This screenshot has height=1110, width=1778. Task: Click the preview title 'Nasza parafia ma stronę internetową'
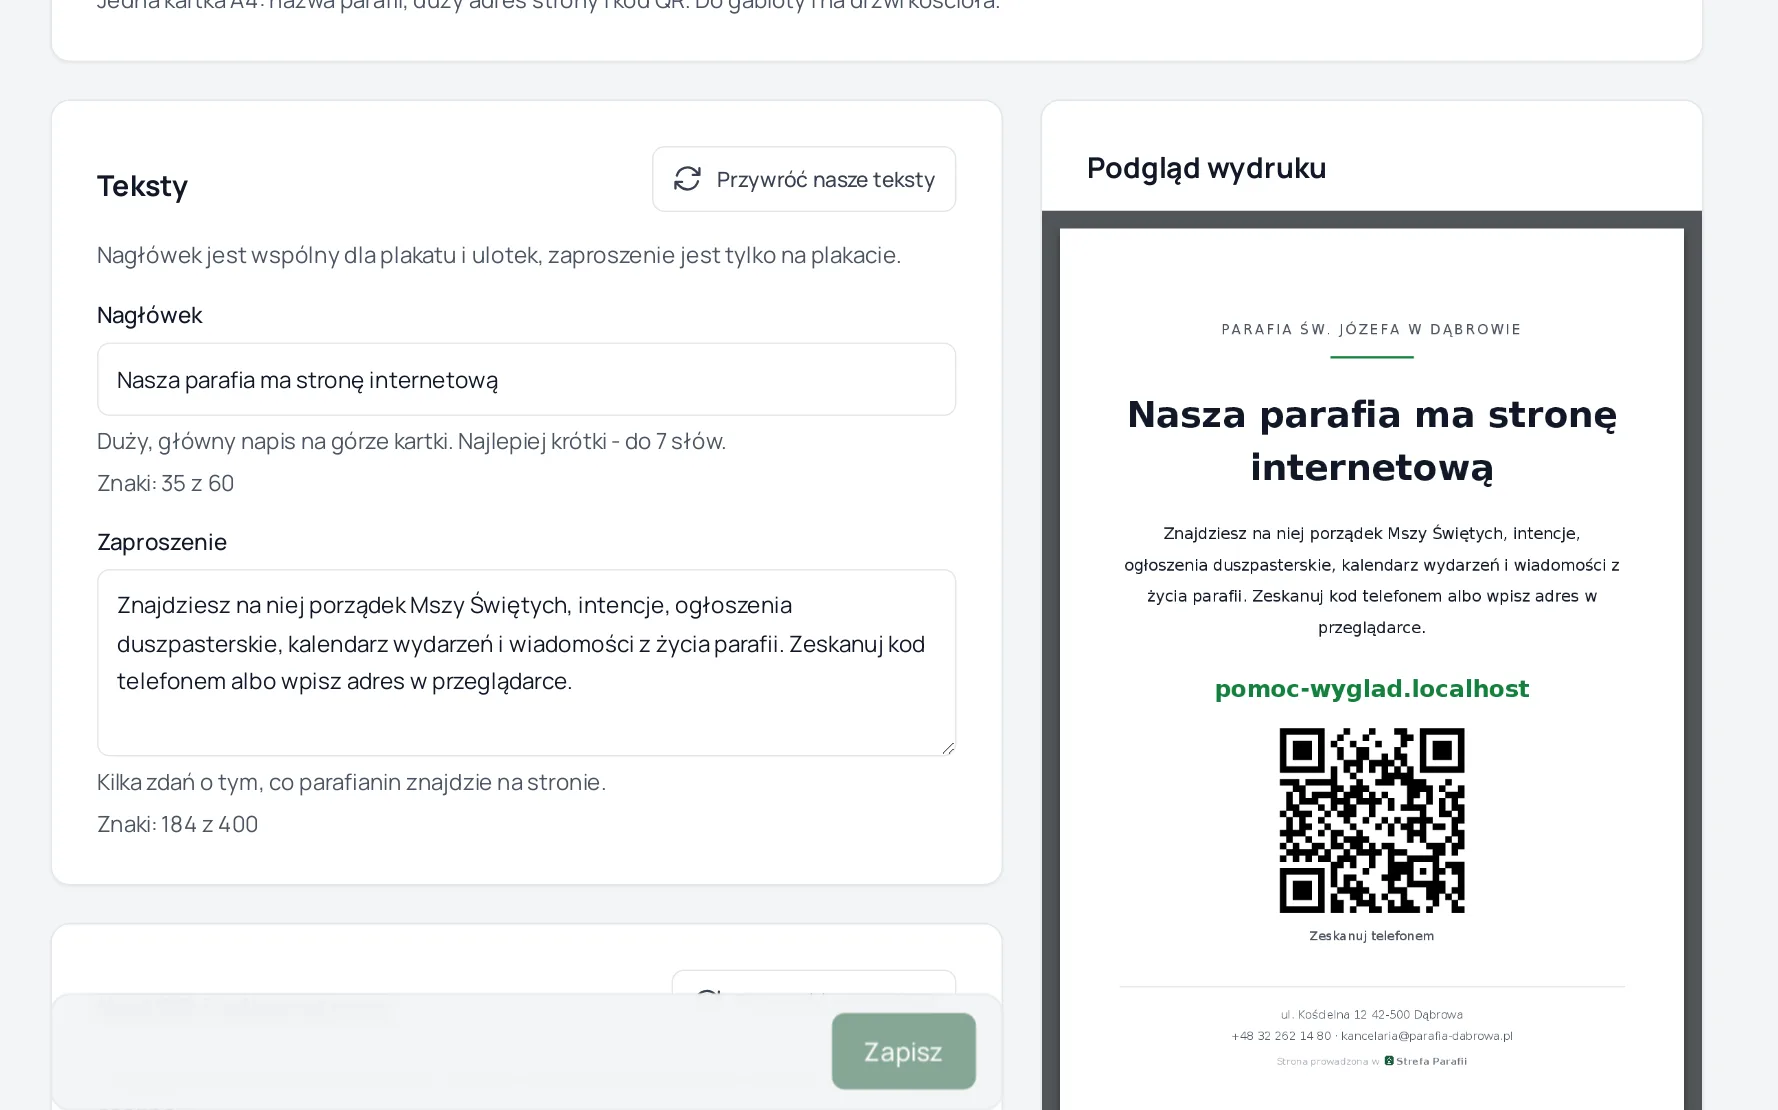click(1371, 440)
